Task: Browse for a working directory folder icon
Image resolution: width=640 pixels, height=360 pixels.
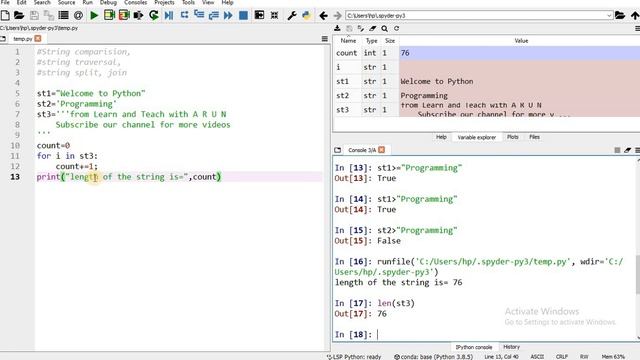Action: pos(620,16)
